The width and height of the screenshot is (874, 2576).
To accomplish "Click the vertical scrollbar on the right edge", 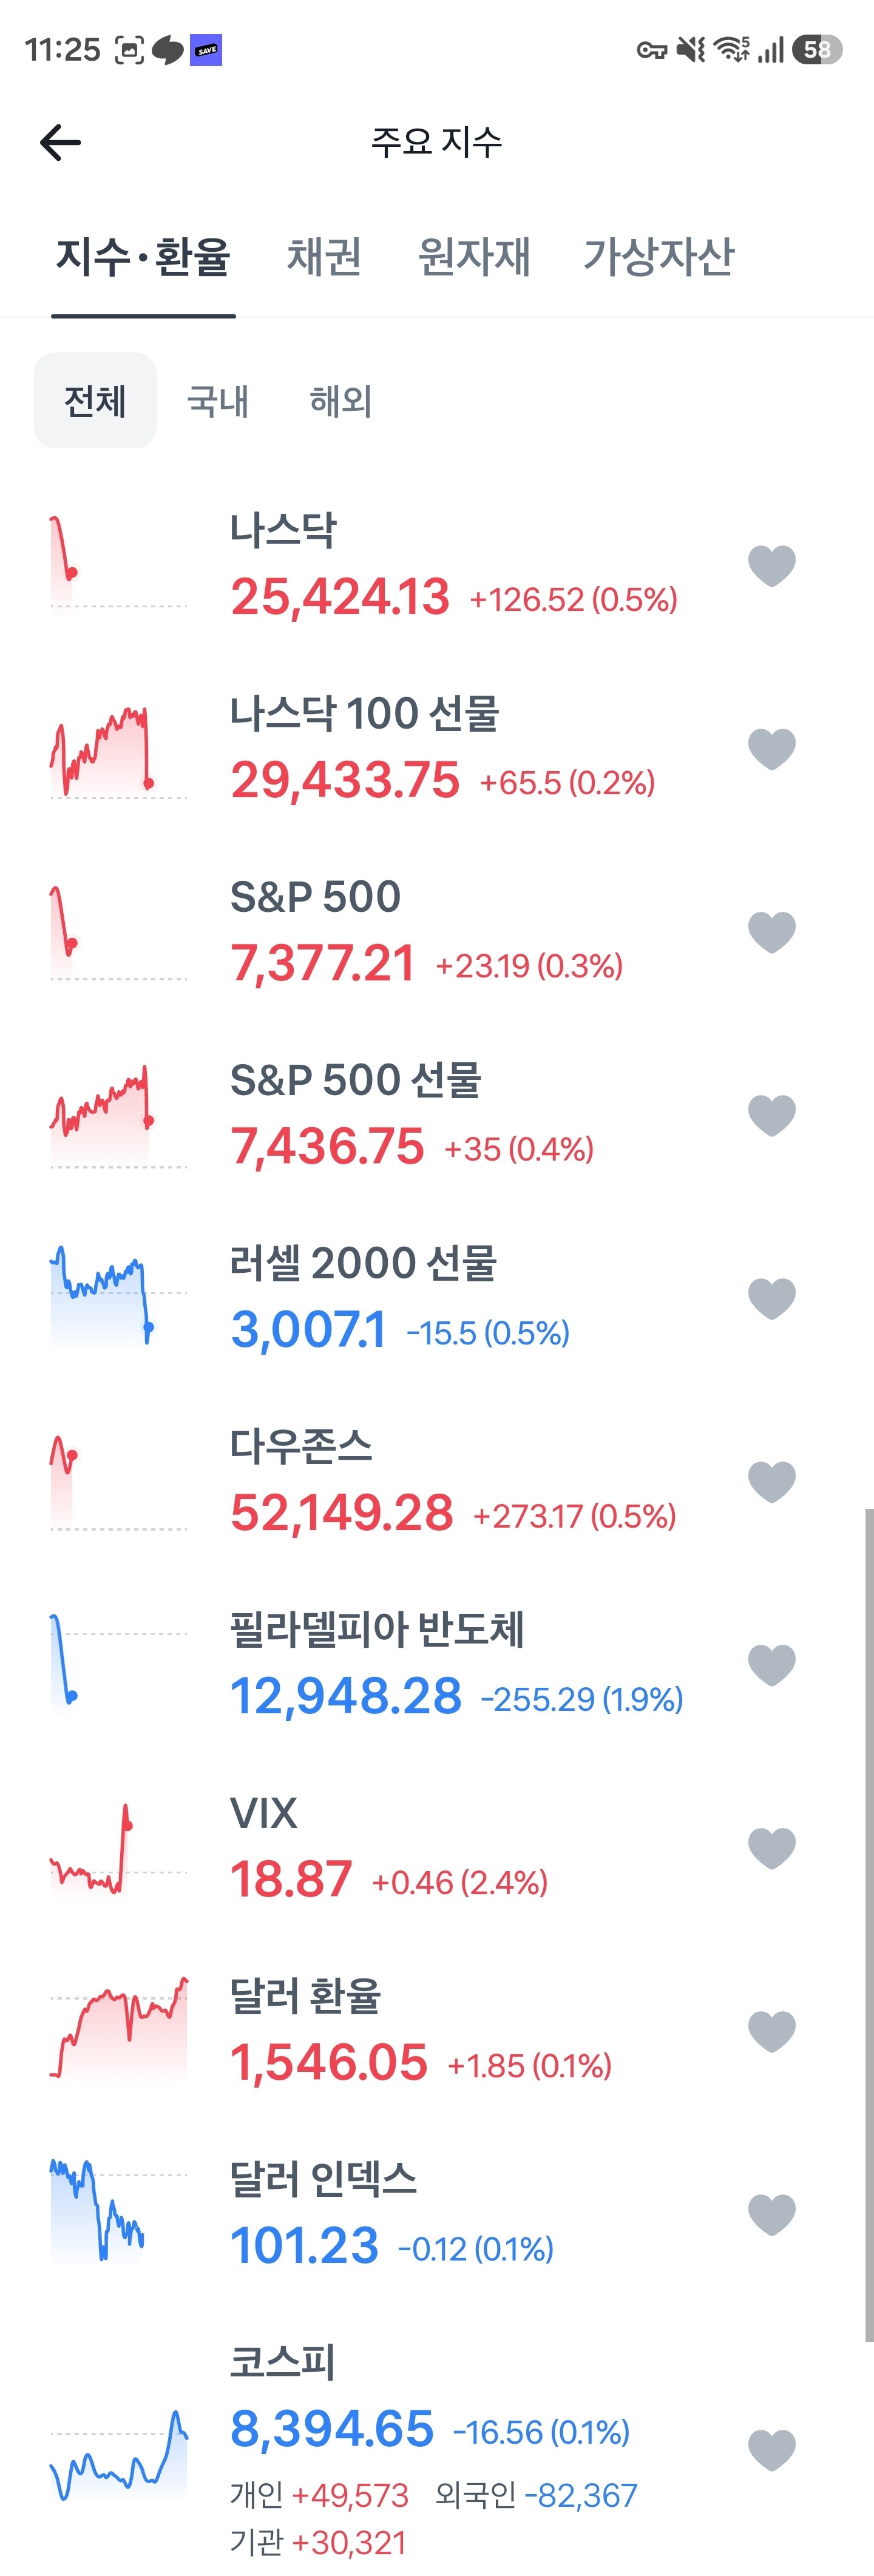I will (x=869, y=1925).
